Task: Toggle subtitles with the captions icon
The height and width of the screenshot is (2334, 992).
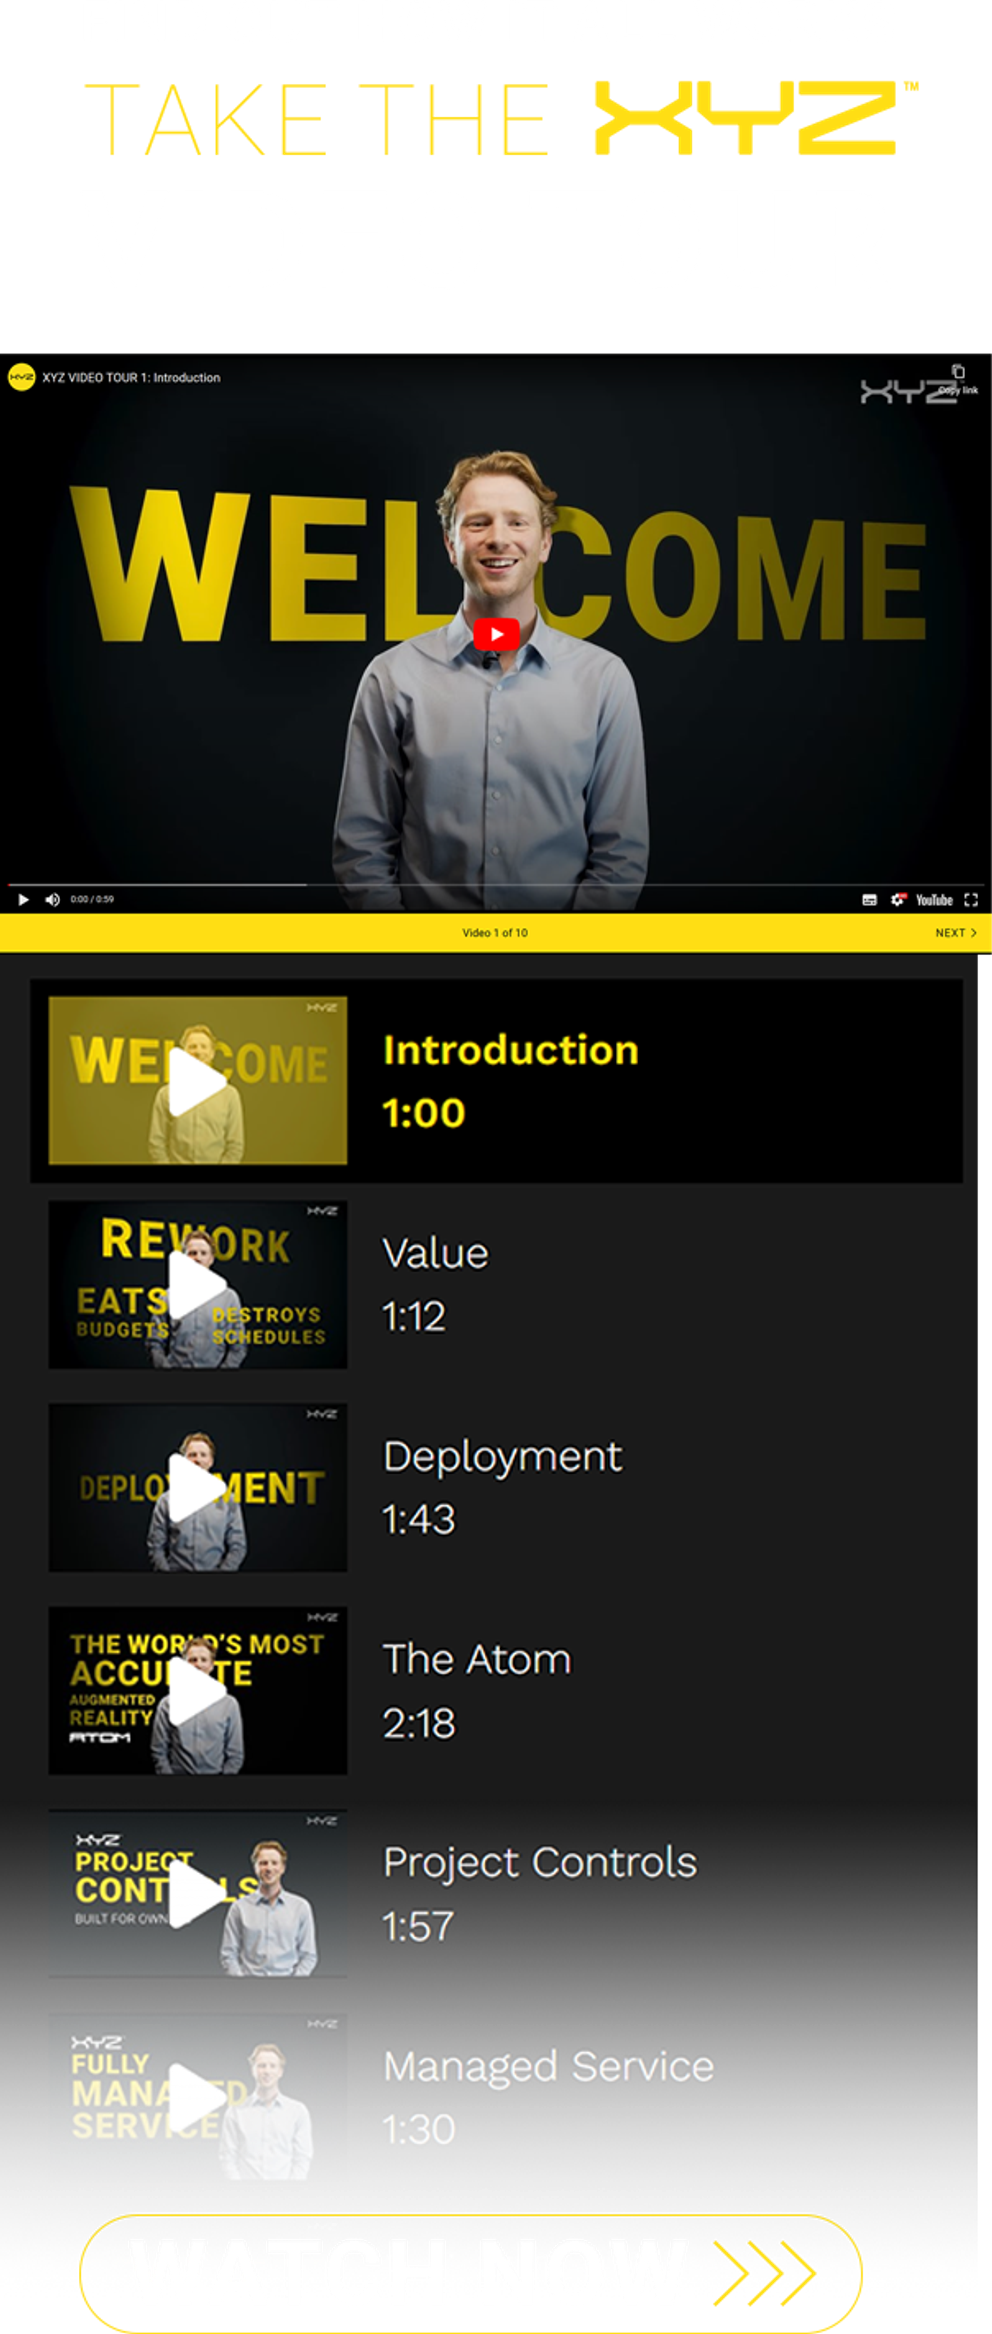Action: coord(869,900)
